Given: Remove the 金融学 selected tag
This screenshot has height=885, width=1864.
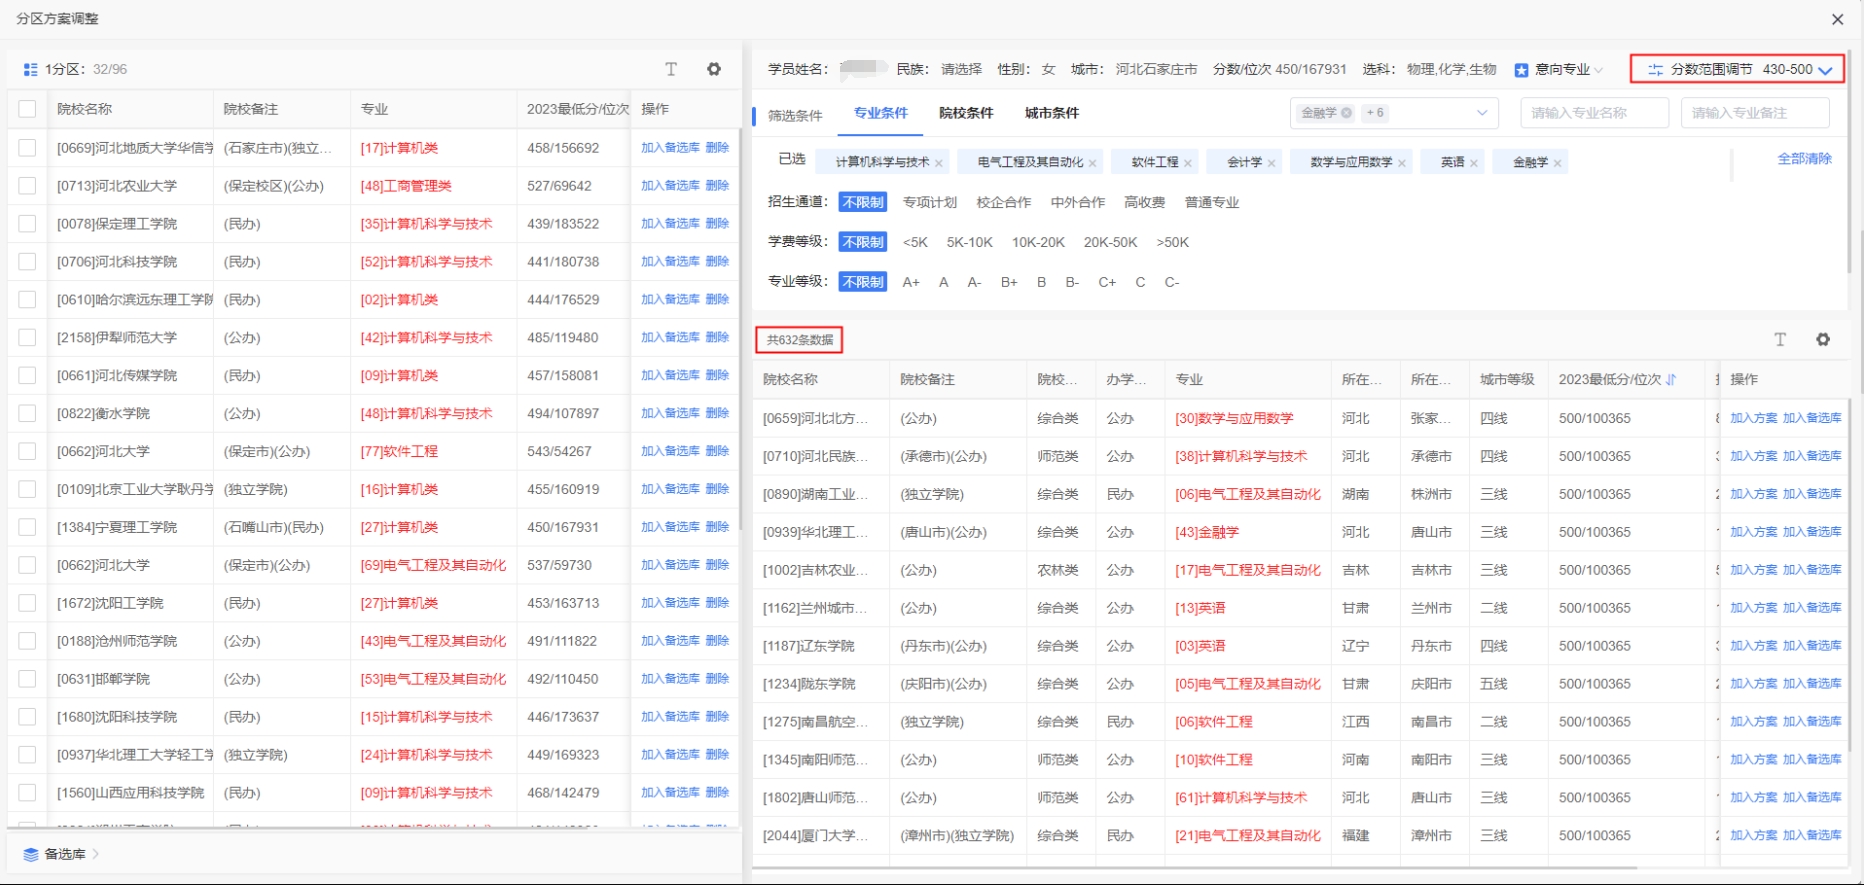Looking at the screenshot, I should tap(1557, 163).
